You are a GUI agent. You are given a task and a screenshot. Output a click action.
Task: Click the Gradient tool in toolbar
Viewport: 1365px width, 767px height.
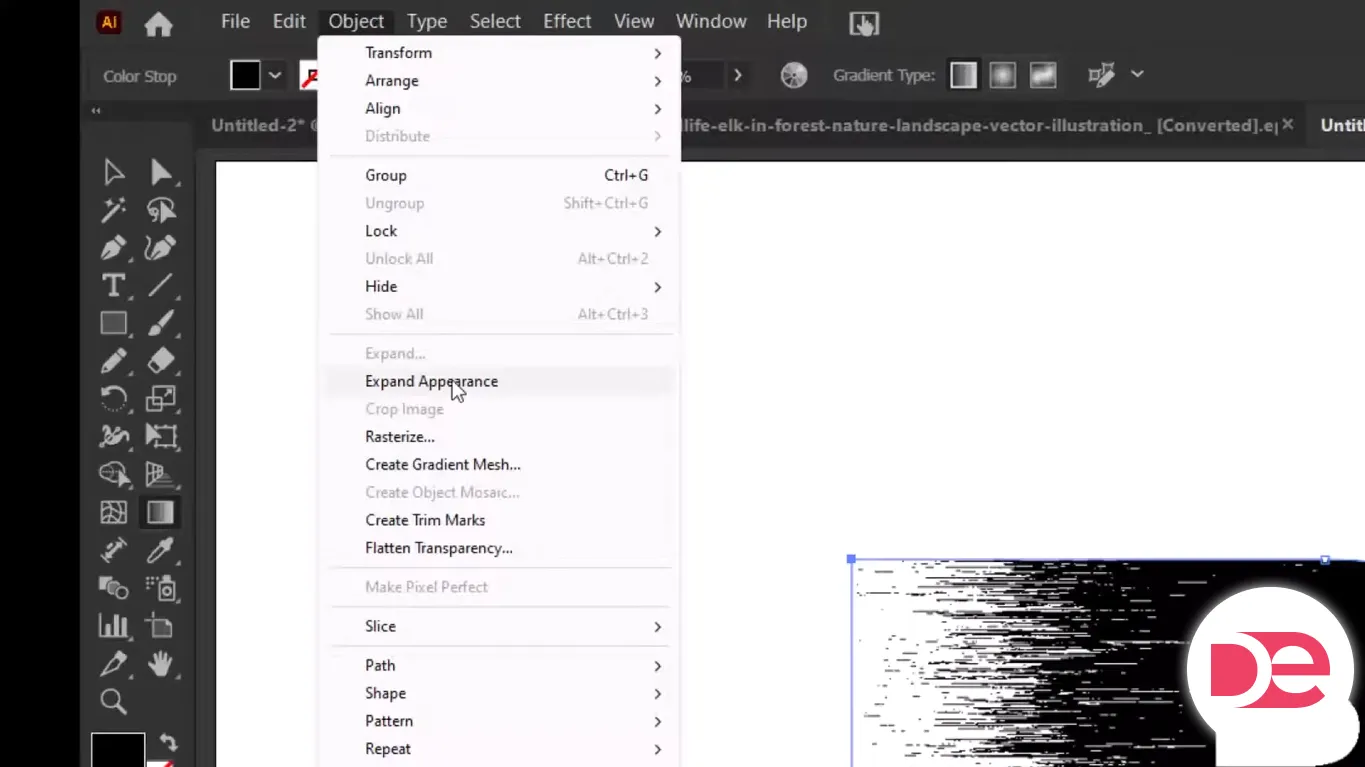(x=161, y=512)
